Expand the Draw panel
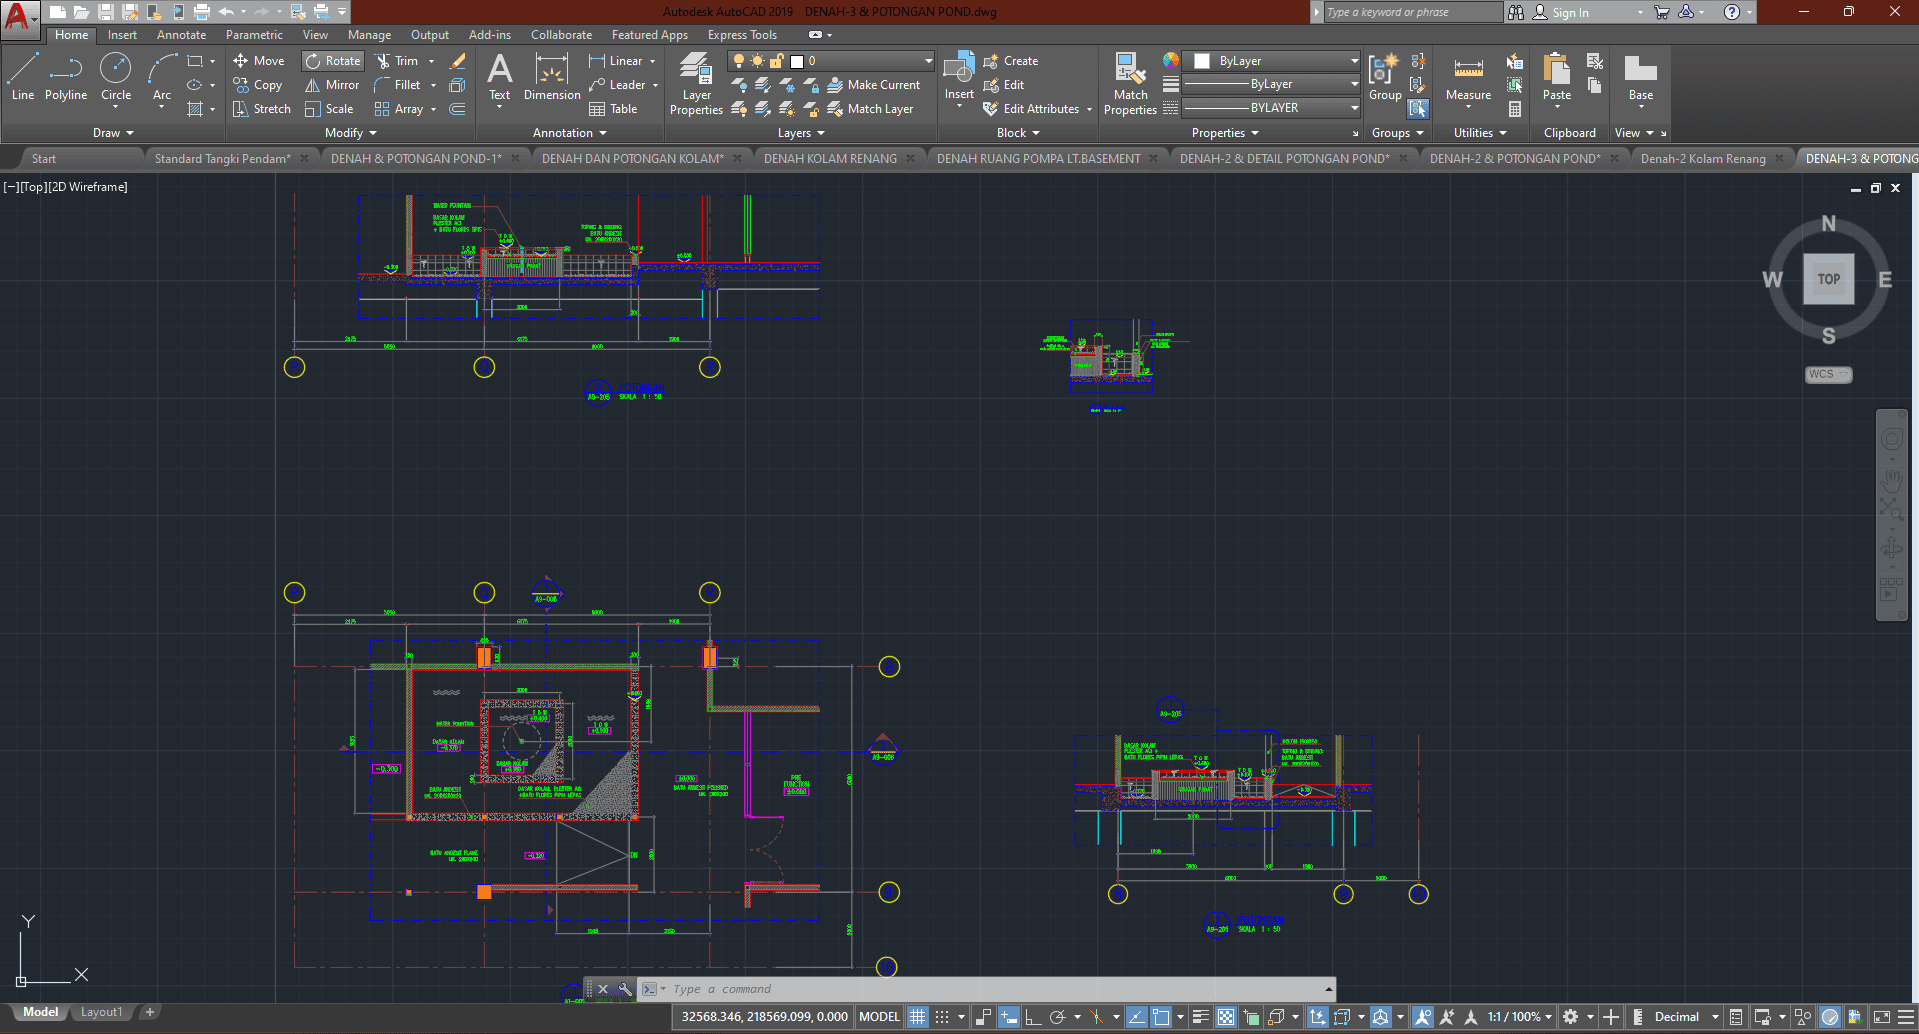1919x1034 pixels. pos(113,133)
